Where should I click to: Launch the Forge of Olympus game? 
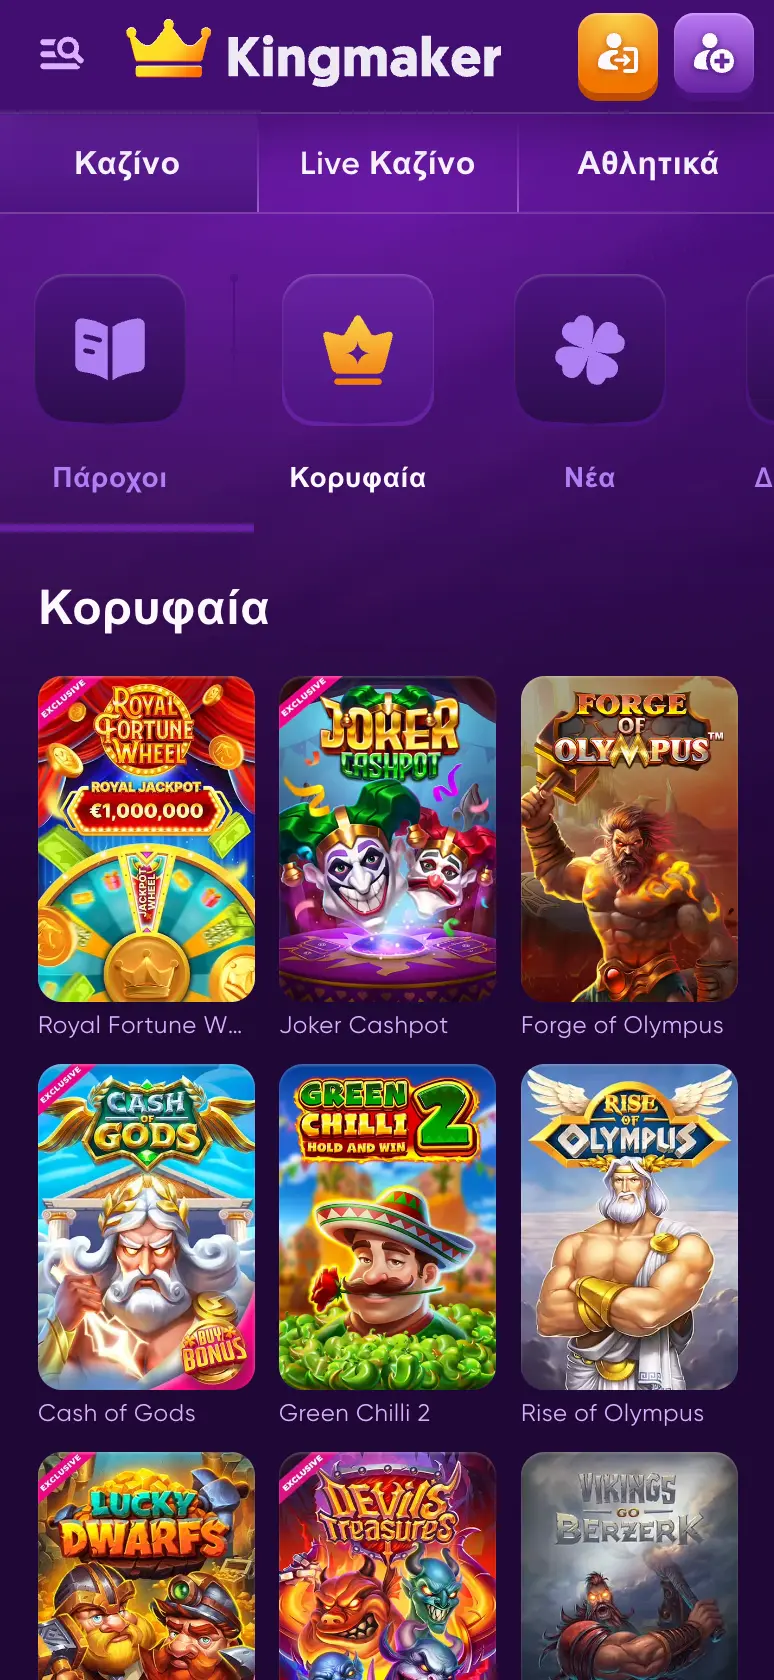click(x=629, y=839)
